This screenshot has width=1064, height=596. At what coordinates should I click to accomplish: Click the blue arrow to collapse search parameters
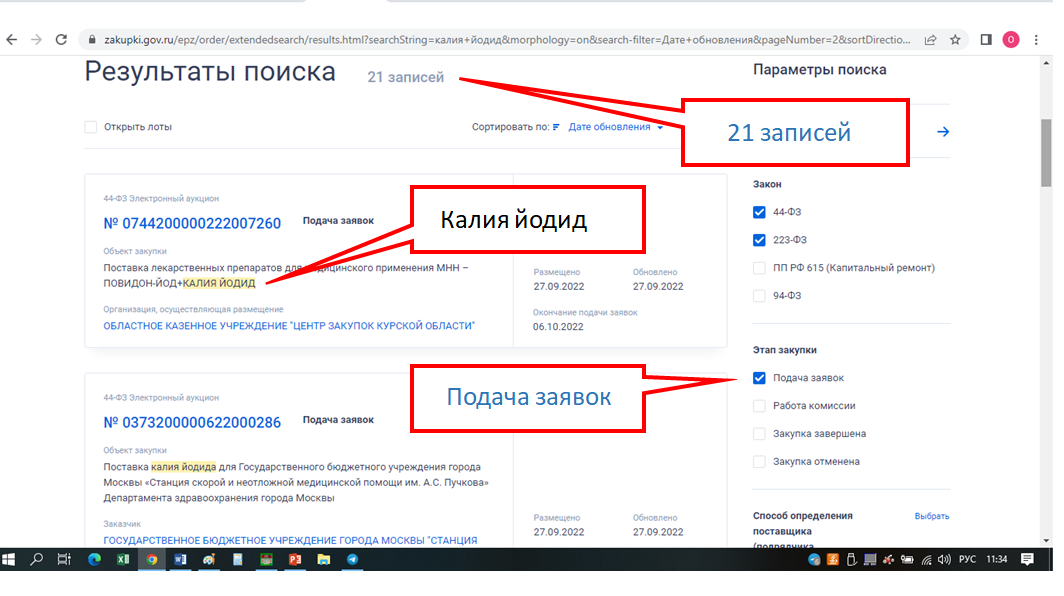(x=943, y=131)
